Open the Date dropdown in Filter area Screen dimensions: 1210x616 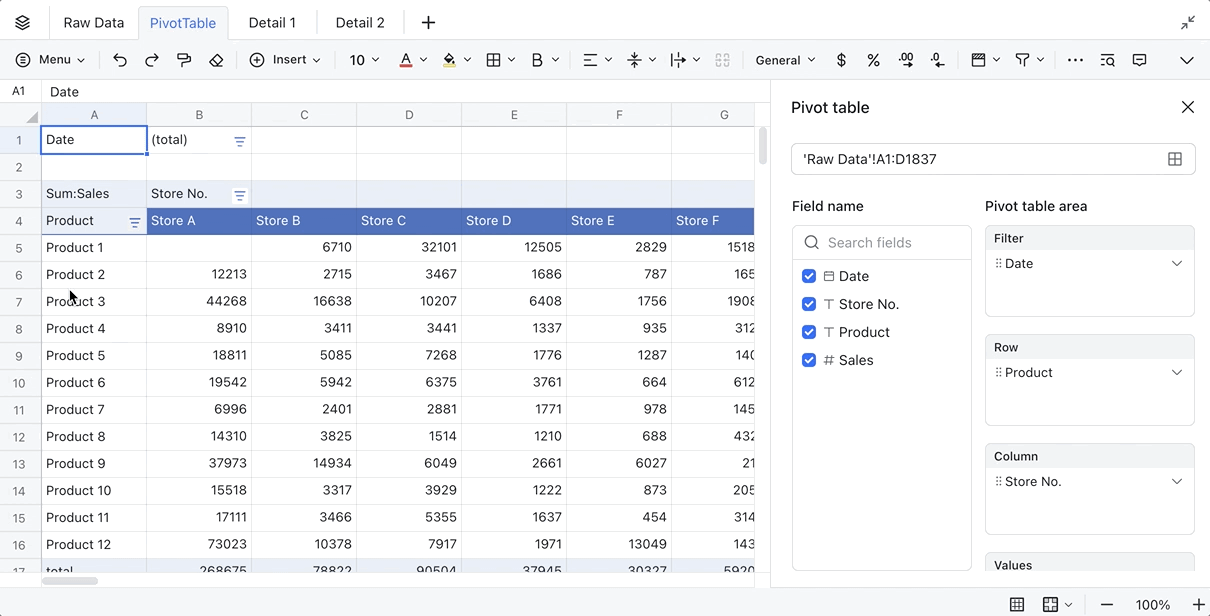point(1175,263)
